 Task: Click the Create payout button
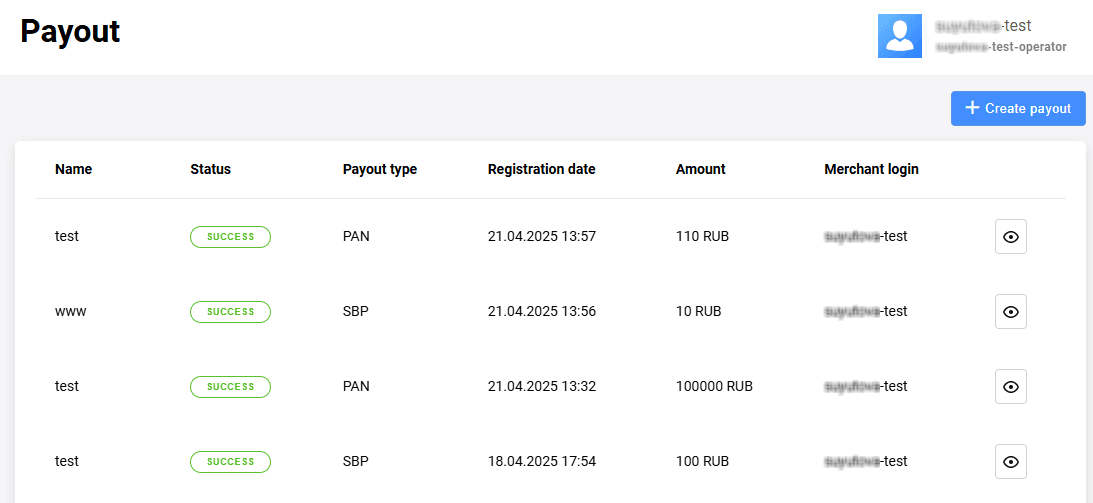click(1018, 109)
